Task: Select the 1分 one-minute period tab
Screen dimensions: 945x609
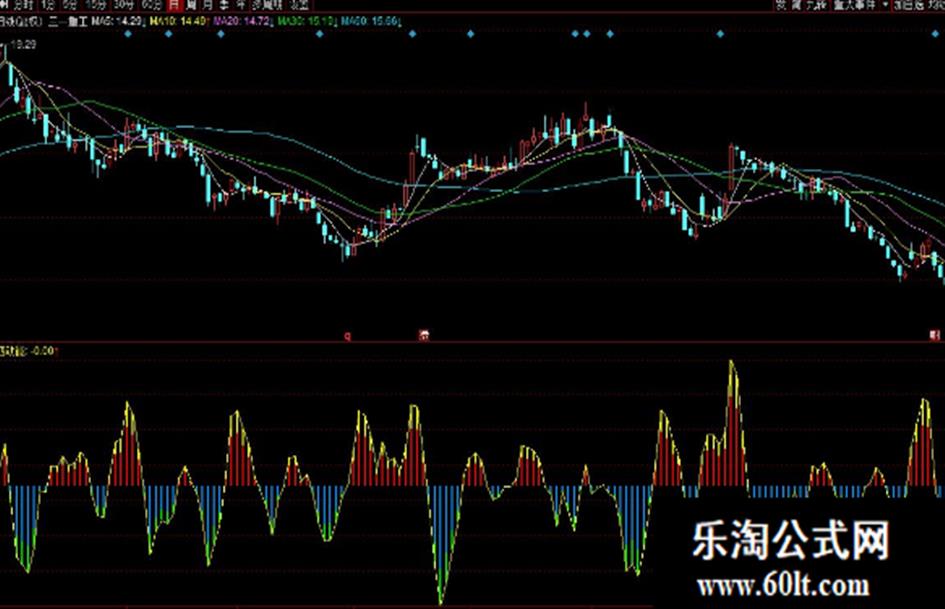Action: tap(48, 5)
